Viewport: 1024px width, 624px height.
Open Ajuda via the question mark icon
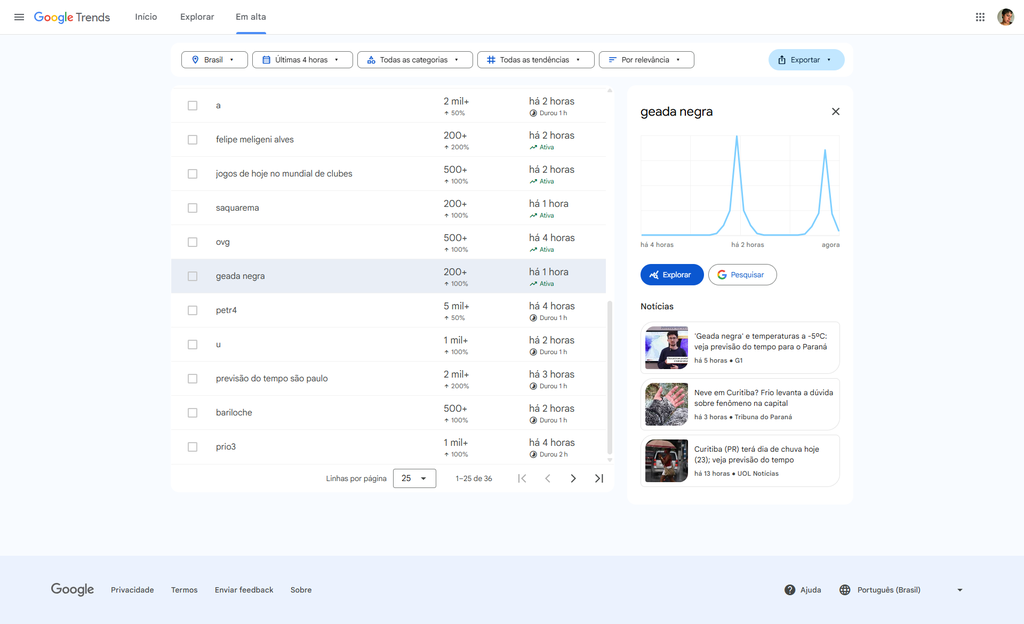(789, 589)
